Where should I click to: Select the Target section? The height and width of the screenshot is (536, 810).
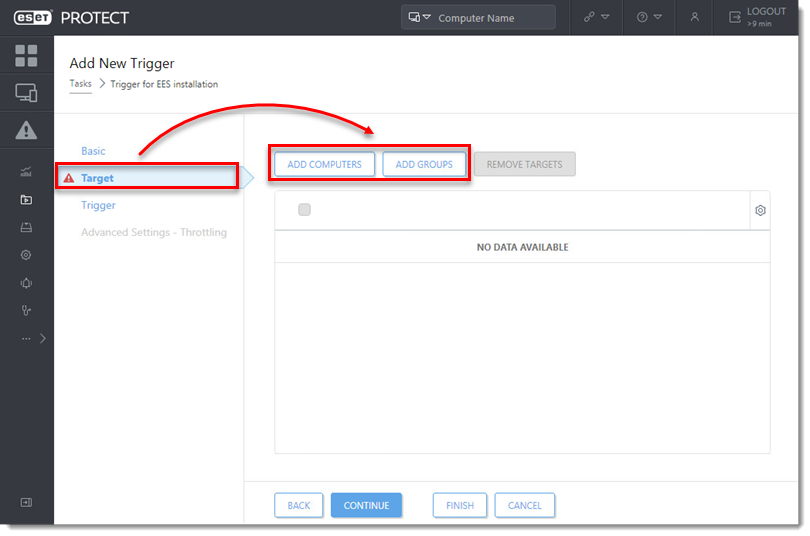[147, 178]
